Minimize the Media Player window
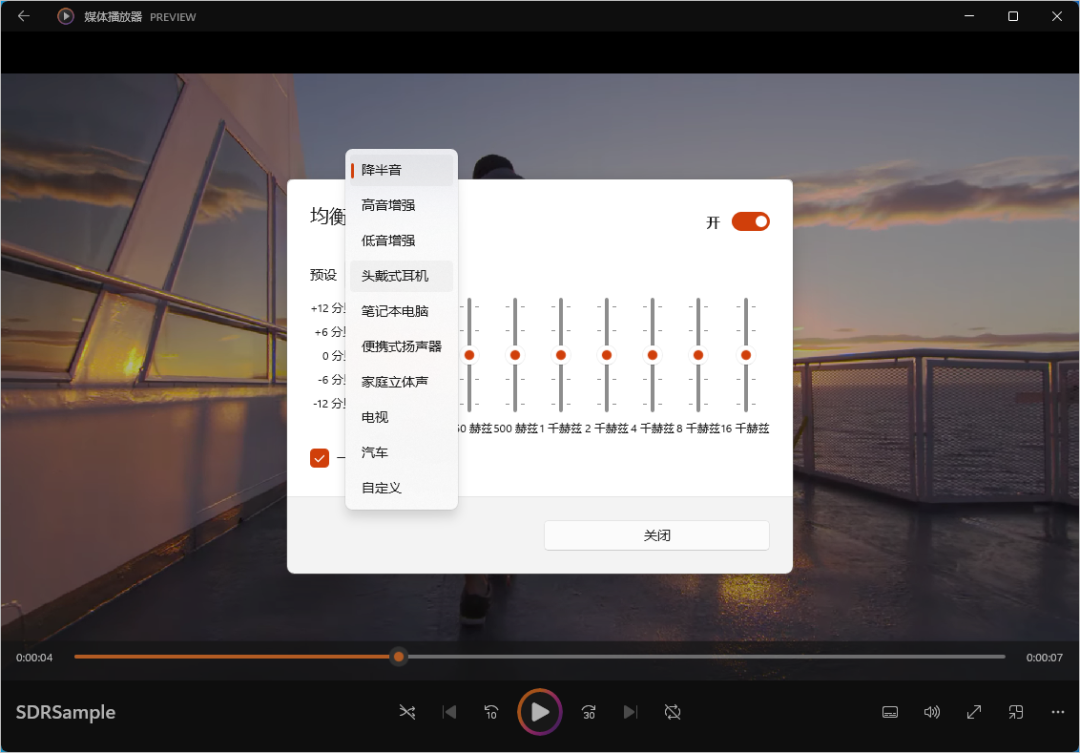The width and height of the screenshot is (1080, 753). (969, 16)
